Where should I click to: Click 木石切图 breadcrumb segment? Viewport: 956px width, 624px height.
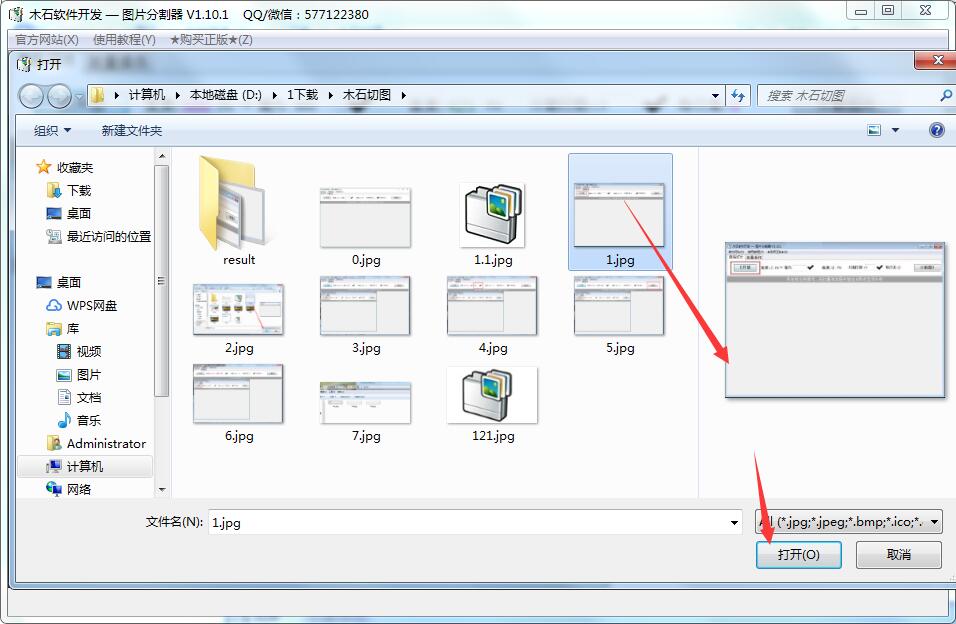366,95
